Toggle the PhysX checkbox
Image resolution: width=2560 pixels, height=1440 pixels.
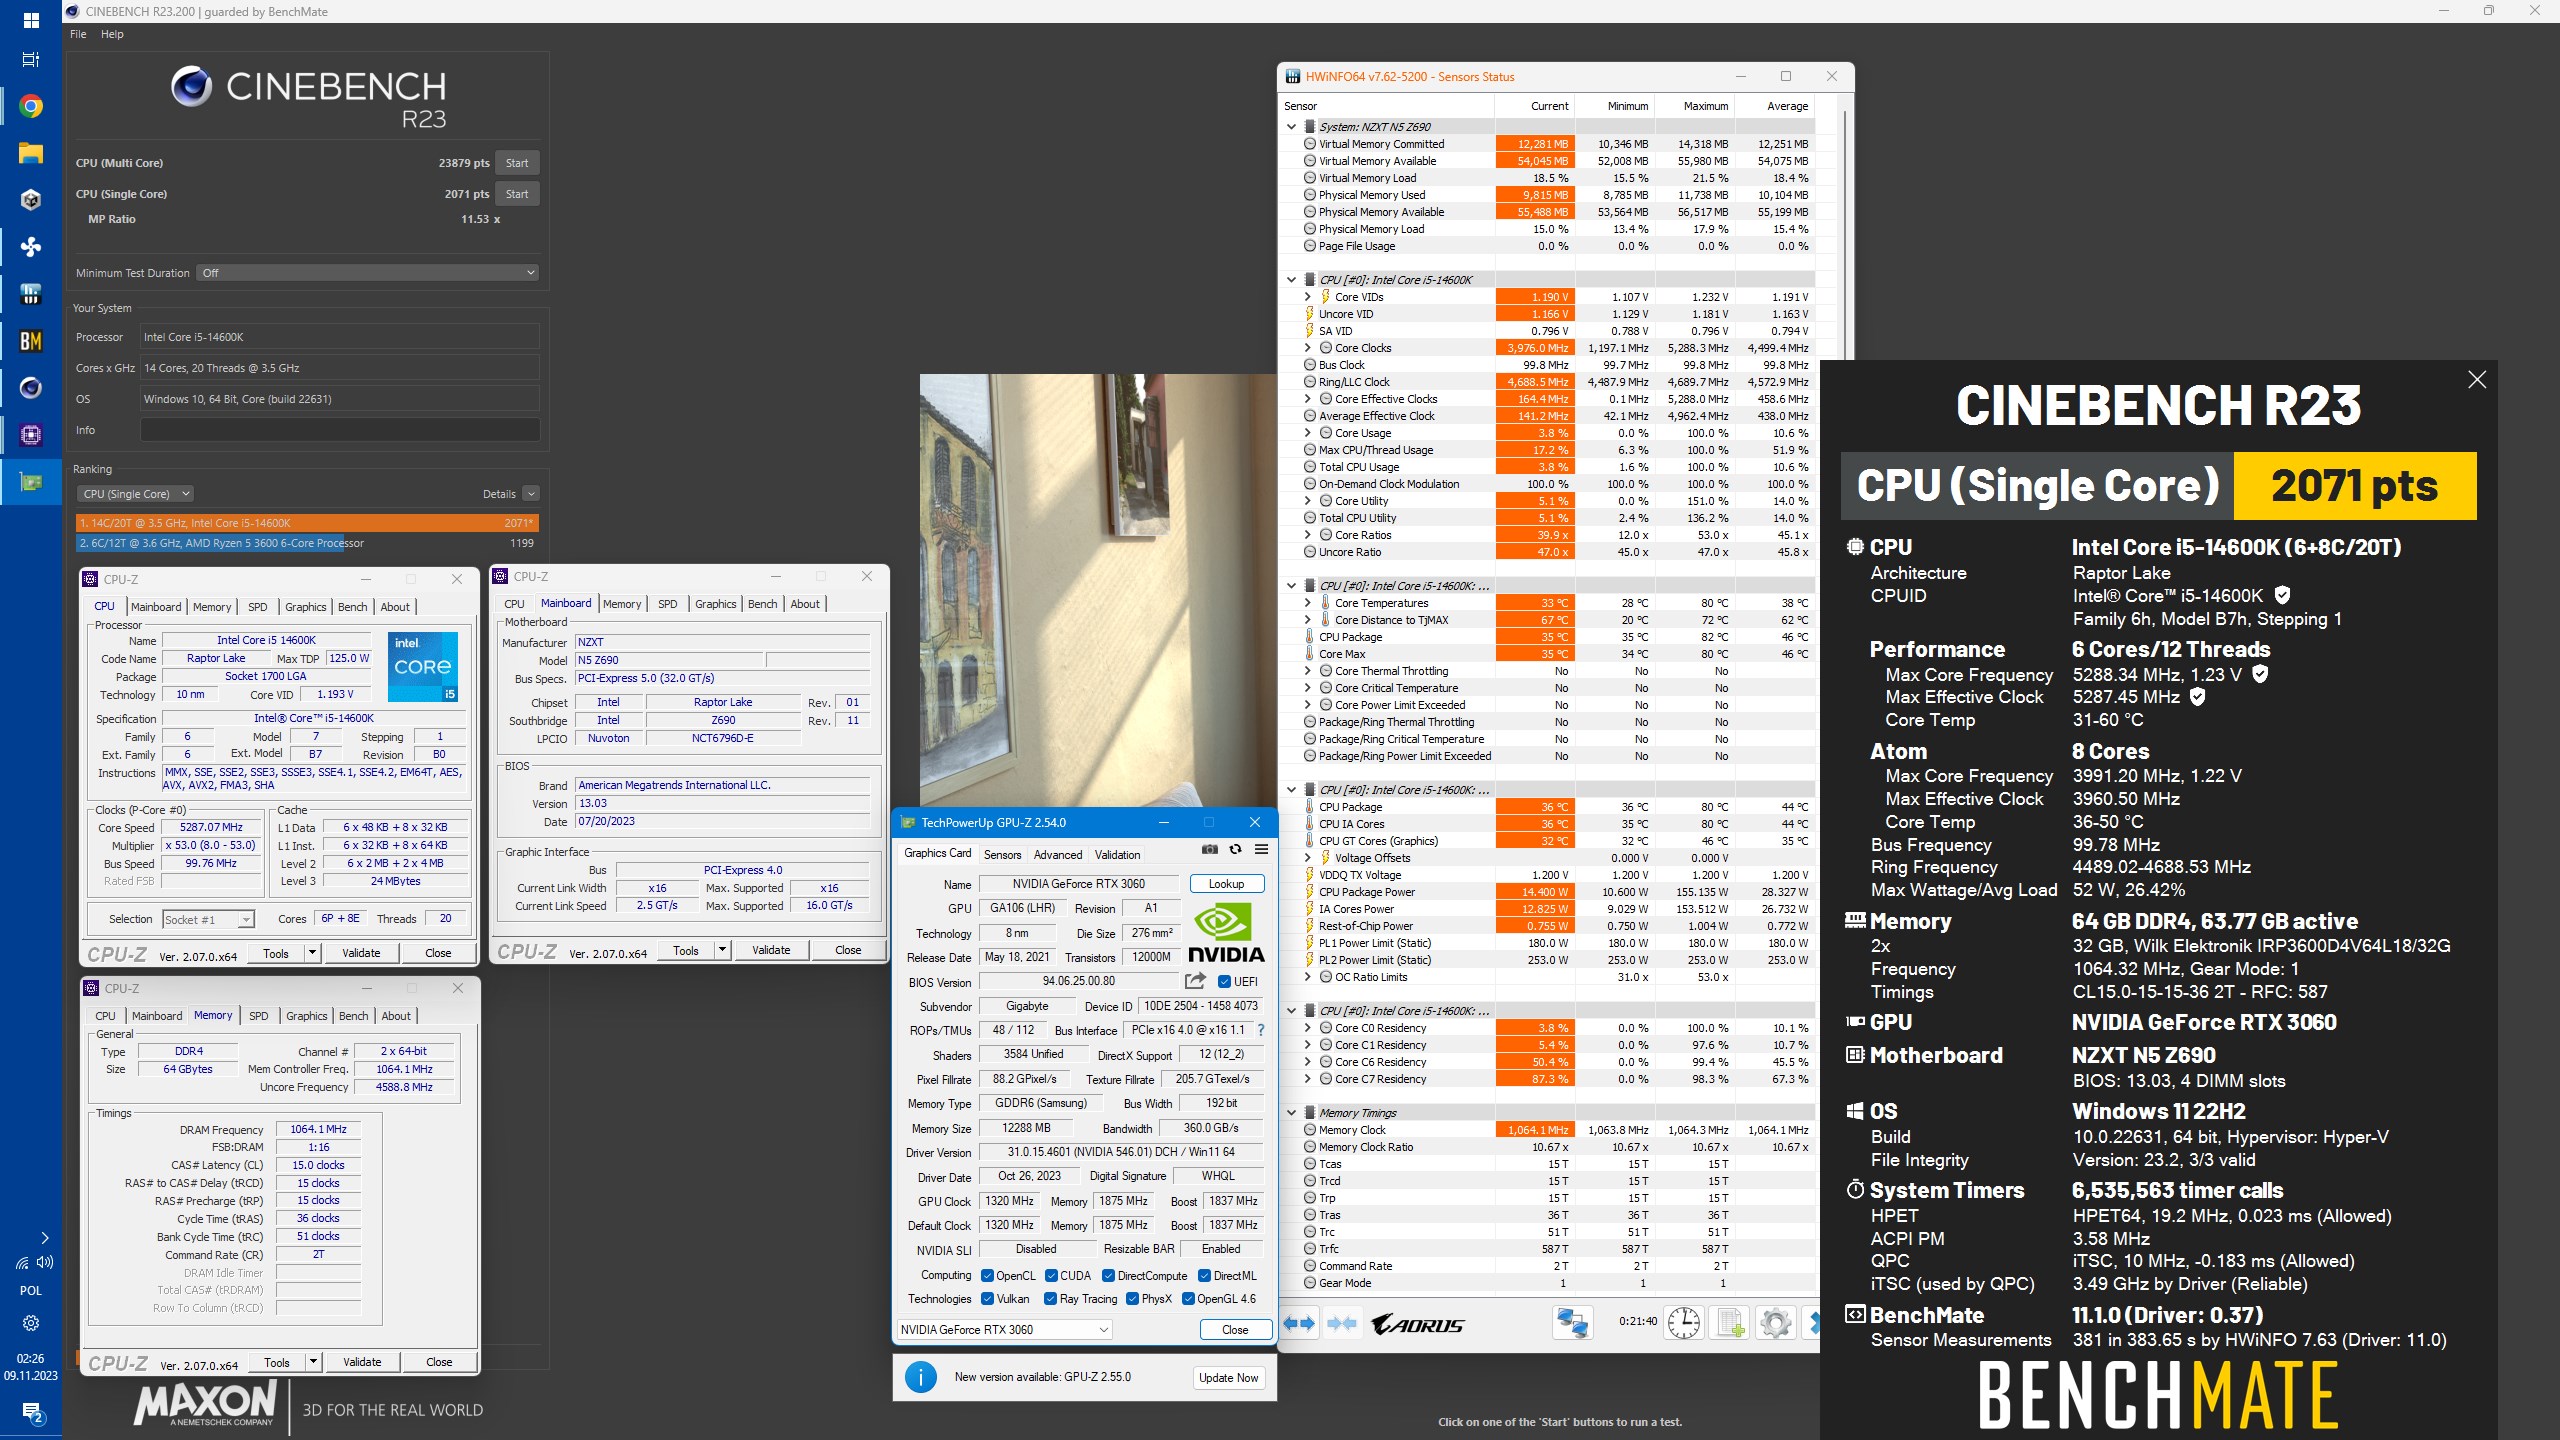pos(1132,1299)
